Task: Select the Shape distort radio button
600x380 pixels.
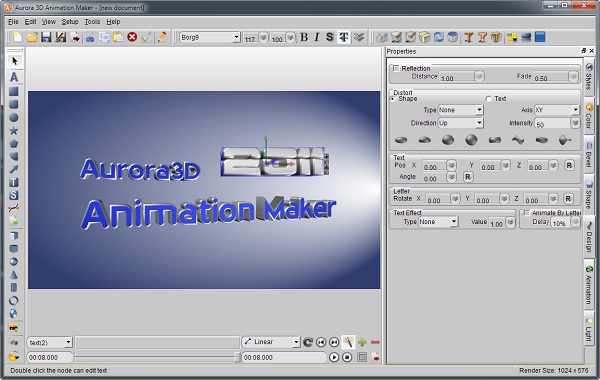Action: [x=393, y=99]
